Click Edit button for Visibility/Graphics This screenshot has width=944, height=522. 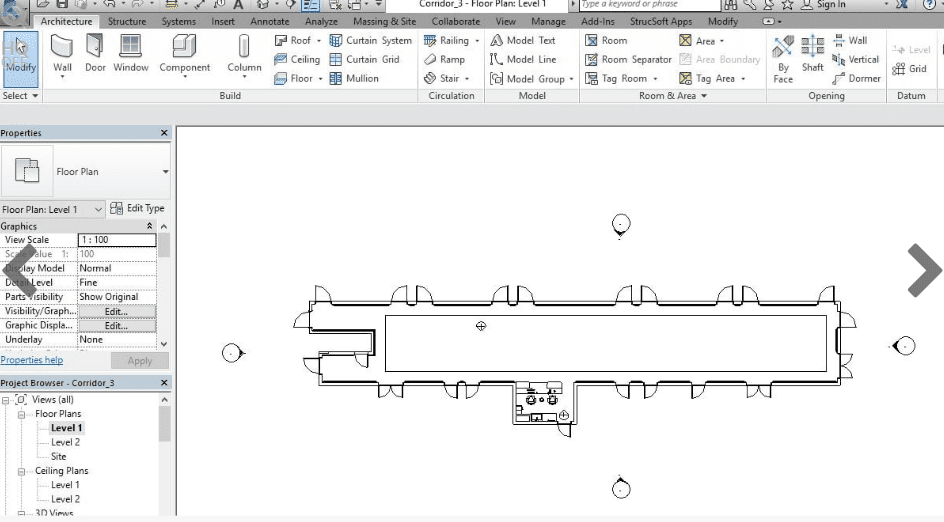pos(116,311)
